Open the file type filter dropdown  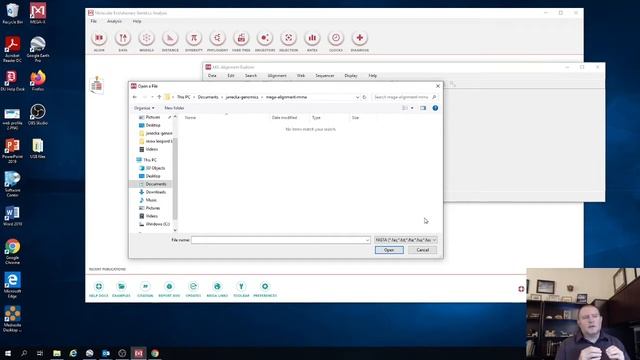pos(405,240)
